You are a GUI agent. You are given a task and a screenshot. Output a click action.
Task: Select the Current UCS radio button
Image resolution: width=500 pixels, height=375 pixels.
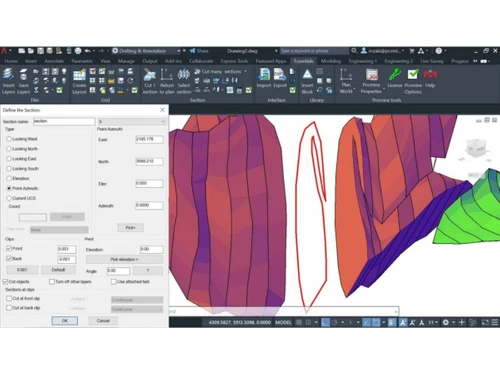pos(9,198)
